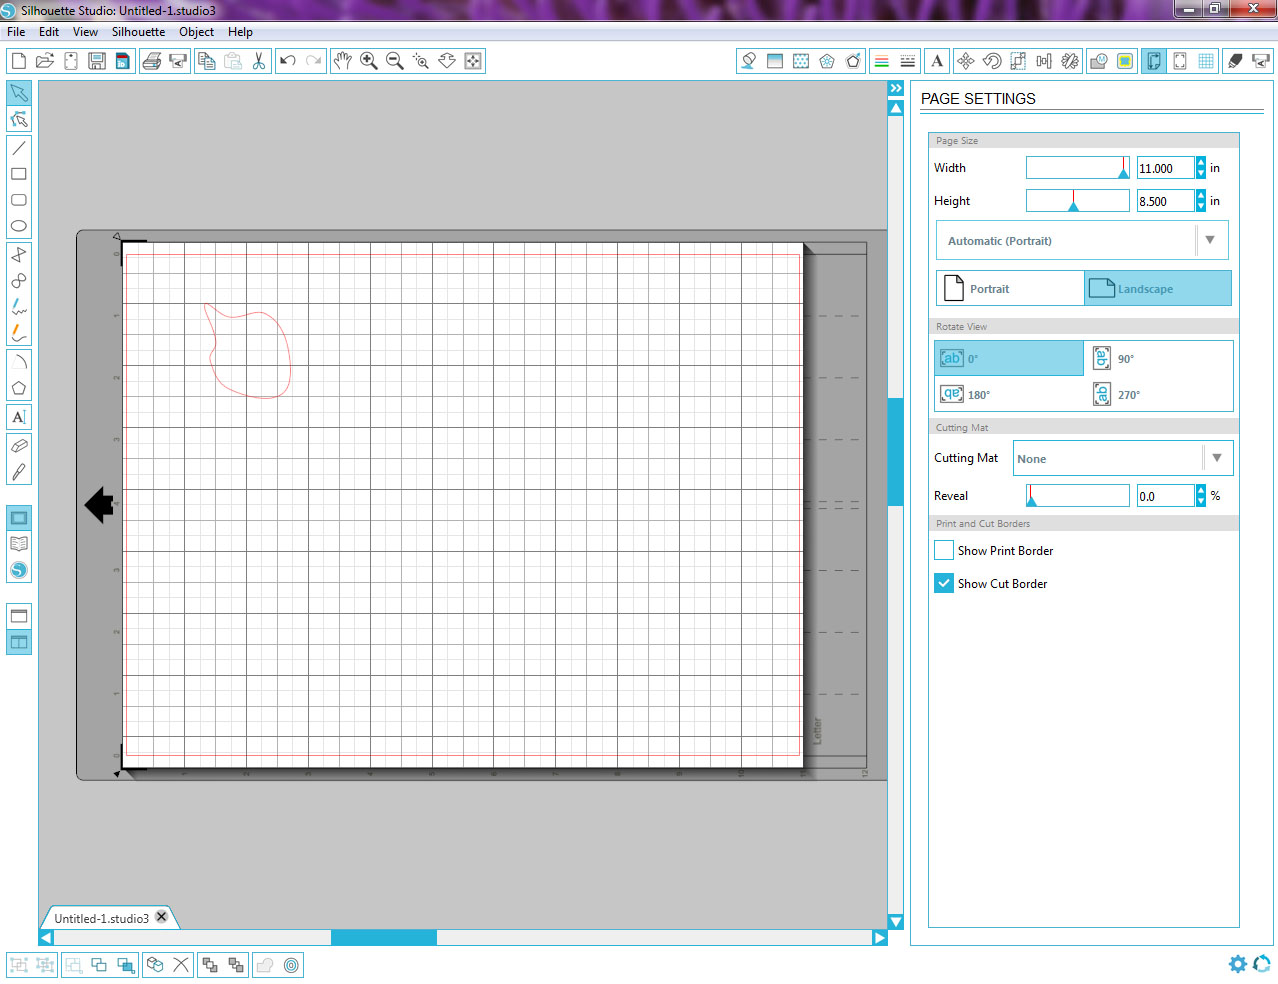Click the horizontal scrollbar thumb
Image resolution: width=1278 pixels, height=984 pixels.
tap(384, 938)
